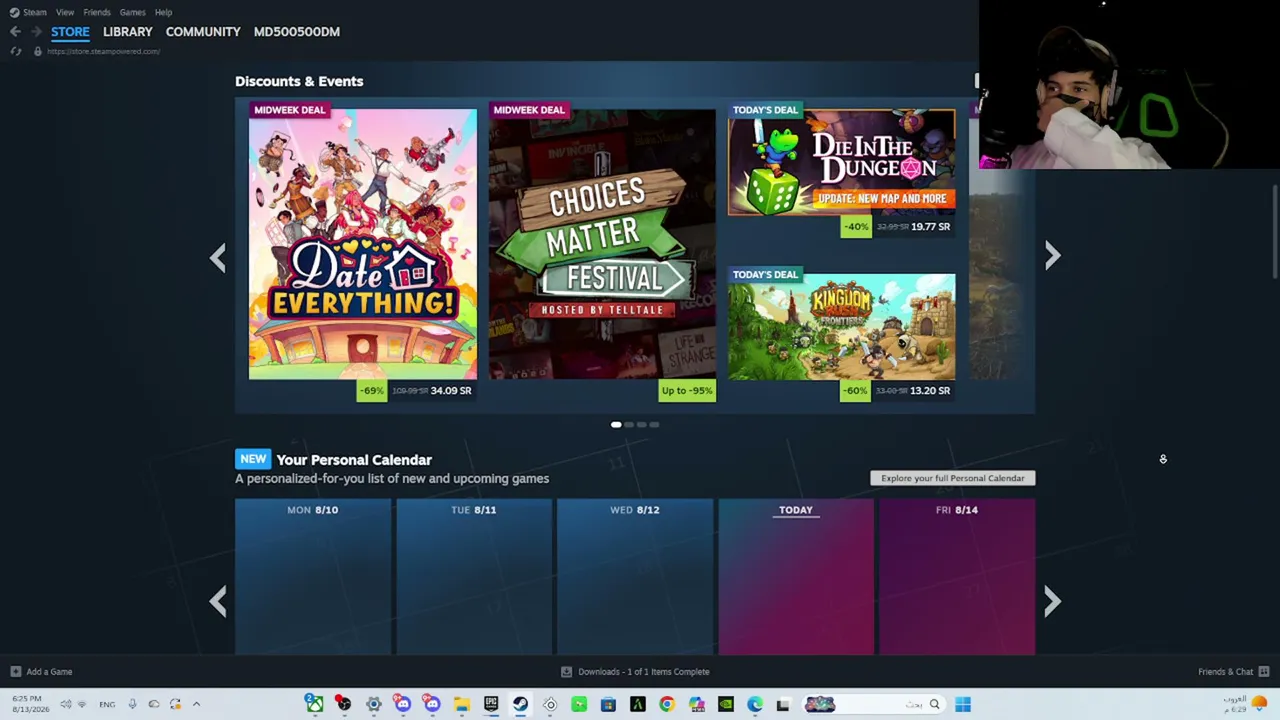This screenshot has height=720, width=1280.
Task: Open the Friends menu
Action: [97, 12]
